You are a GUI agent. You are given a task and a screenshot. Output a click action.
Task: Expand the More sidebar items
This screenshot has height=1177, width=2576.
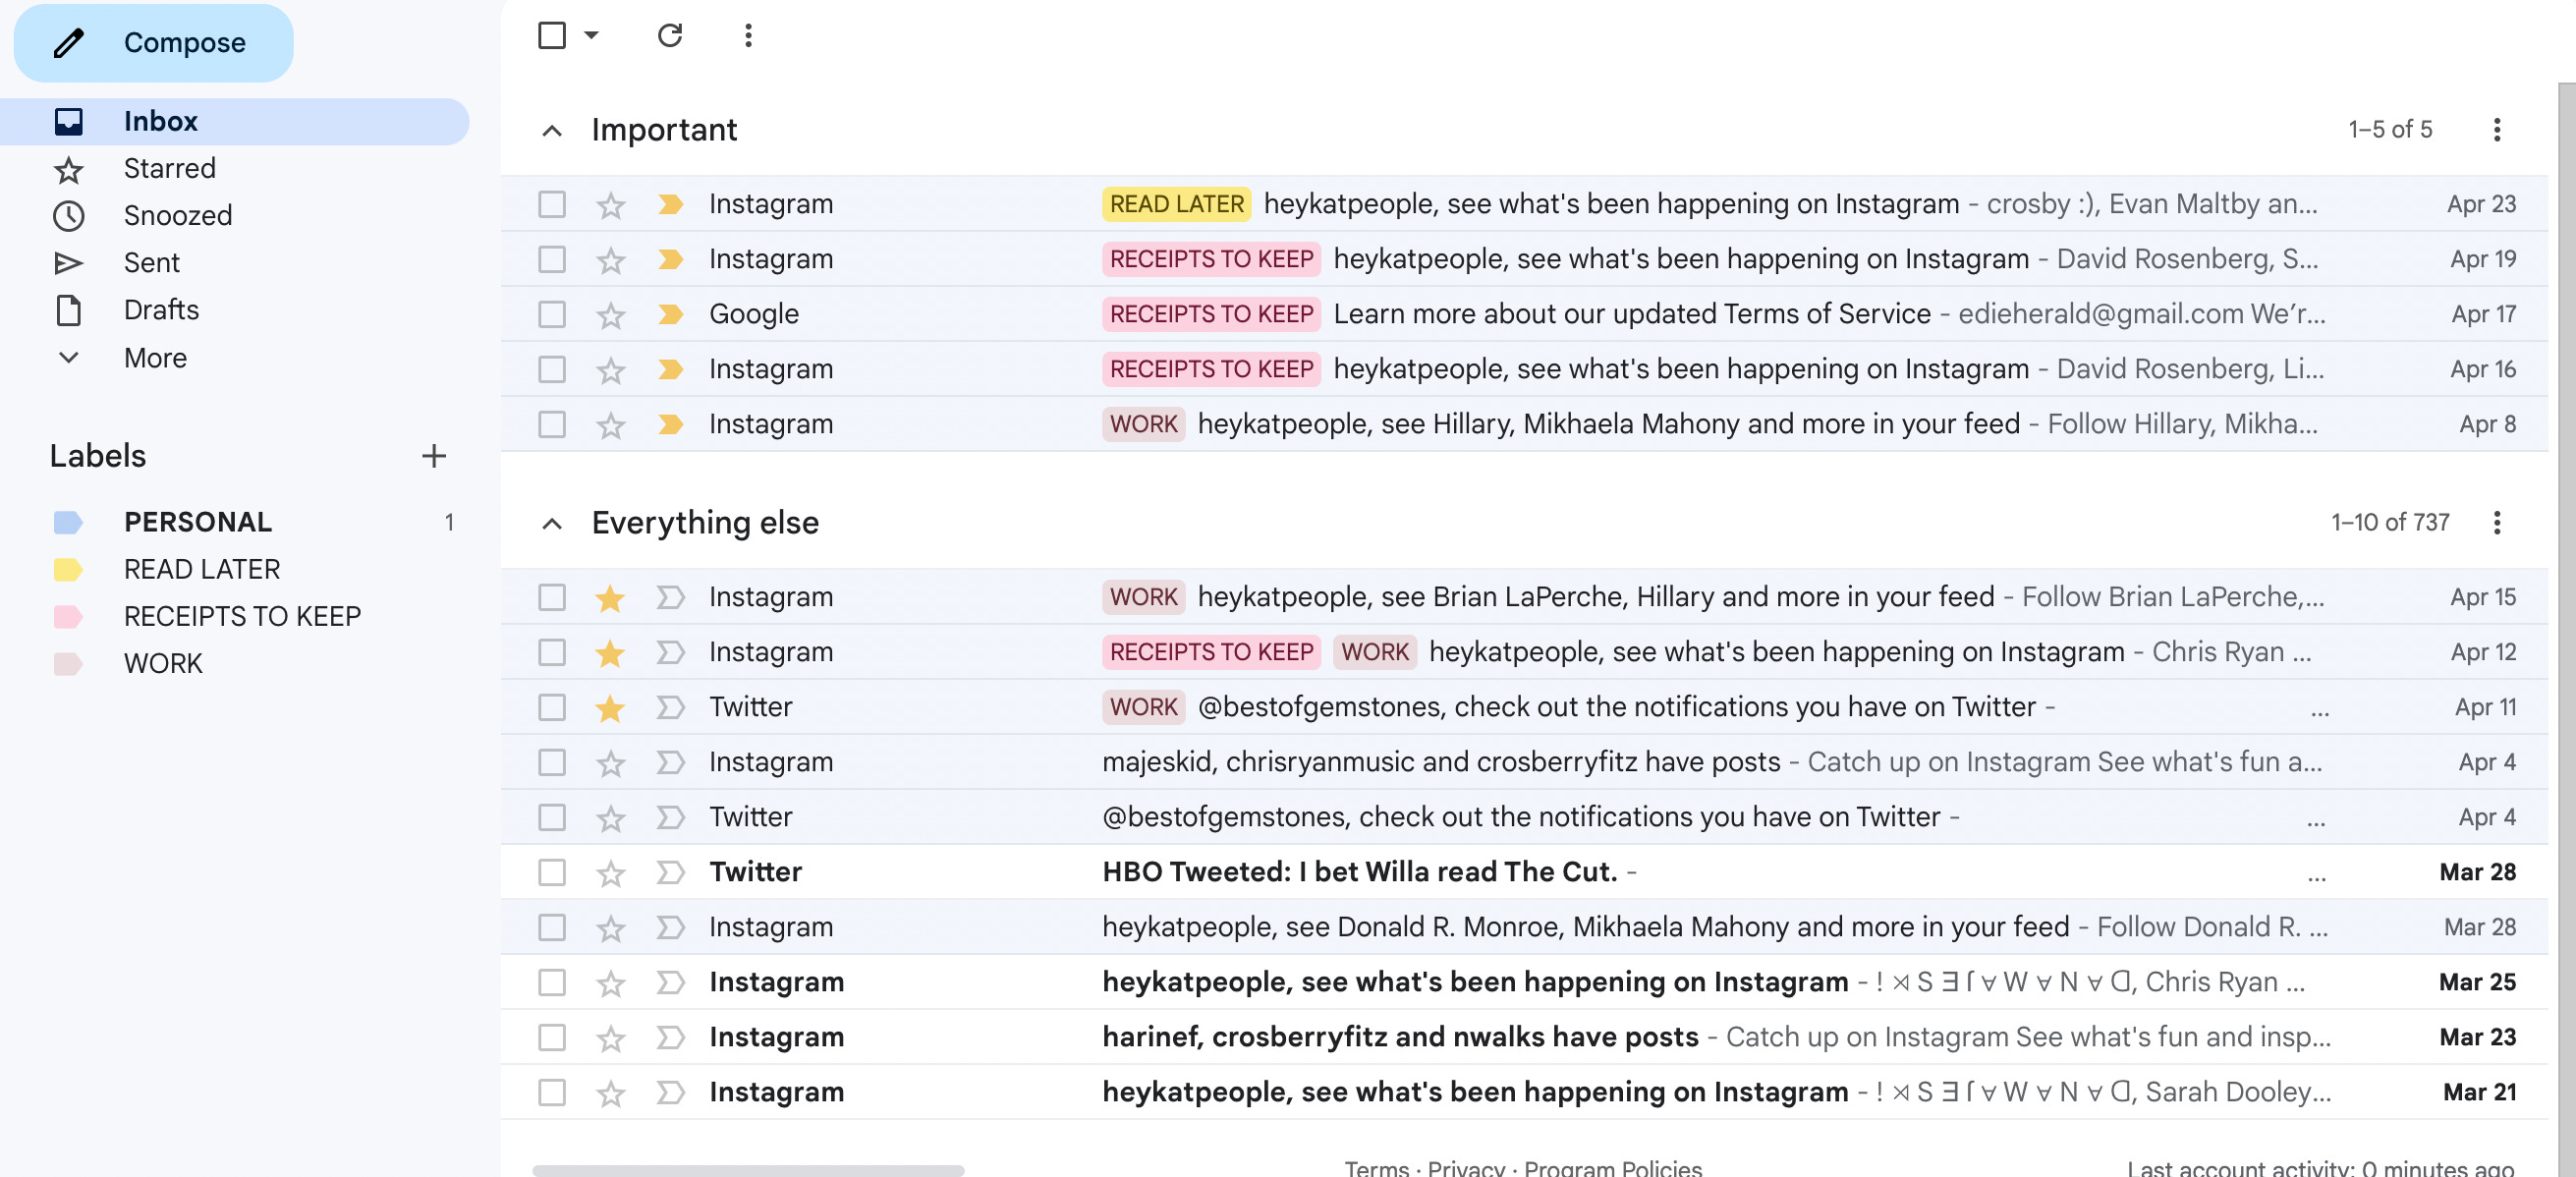[x=155, y=358]
